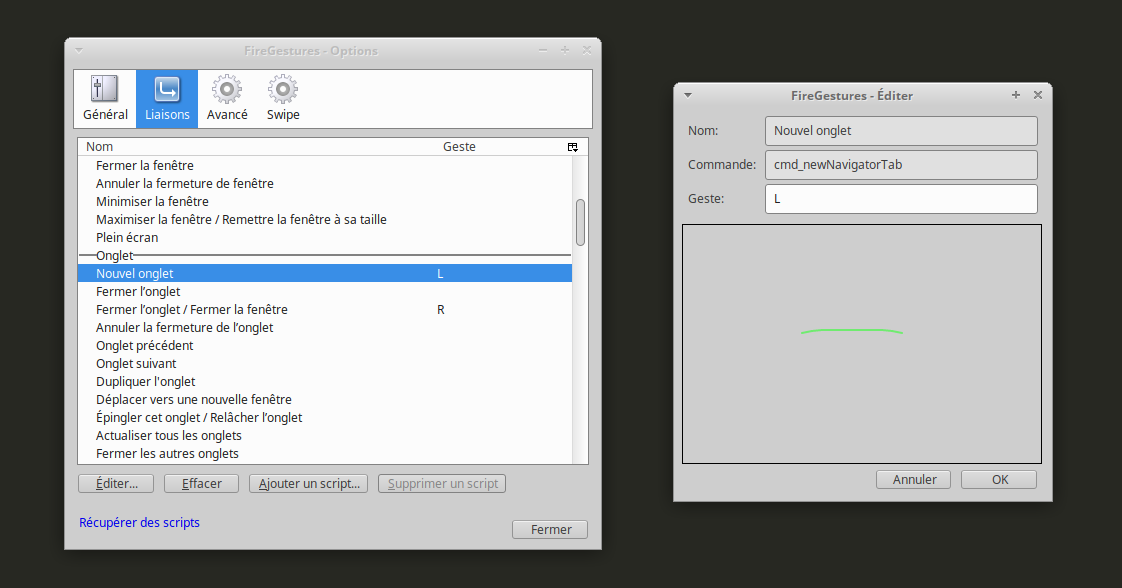Select 'Fermer l'onglet / Fermer la fenêtre' row

[x=325, y=310]
